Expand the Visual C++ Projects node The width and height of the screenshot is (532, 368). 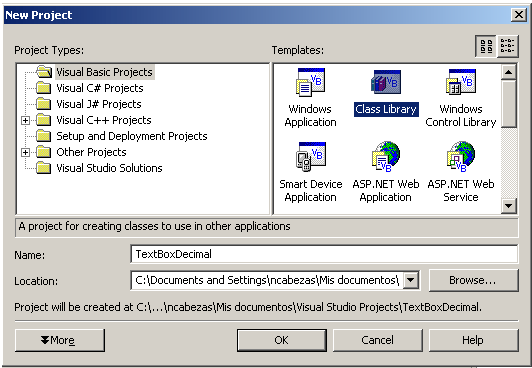click(25, 120)
